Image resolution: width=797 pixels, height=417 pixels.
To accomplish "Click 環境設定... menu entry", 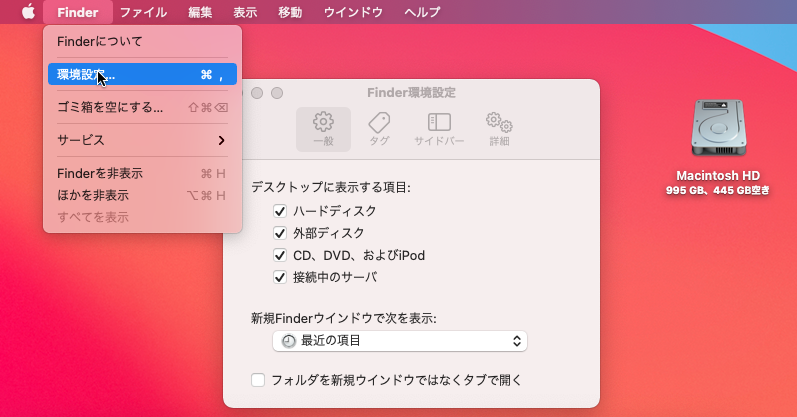I will [x=141, y=74].
